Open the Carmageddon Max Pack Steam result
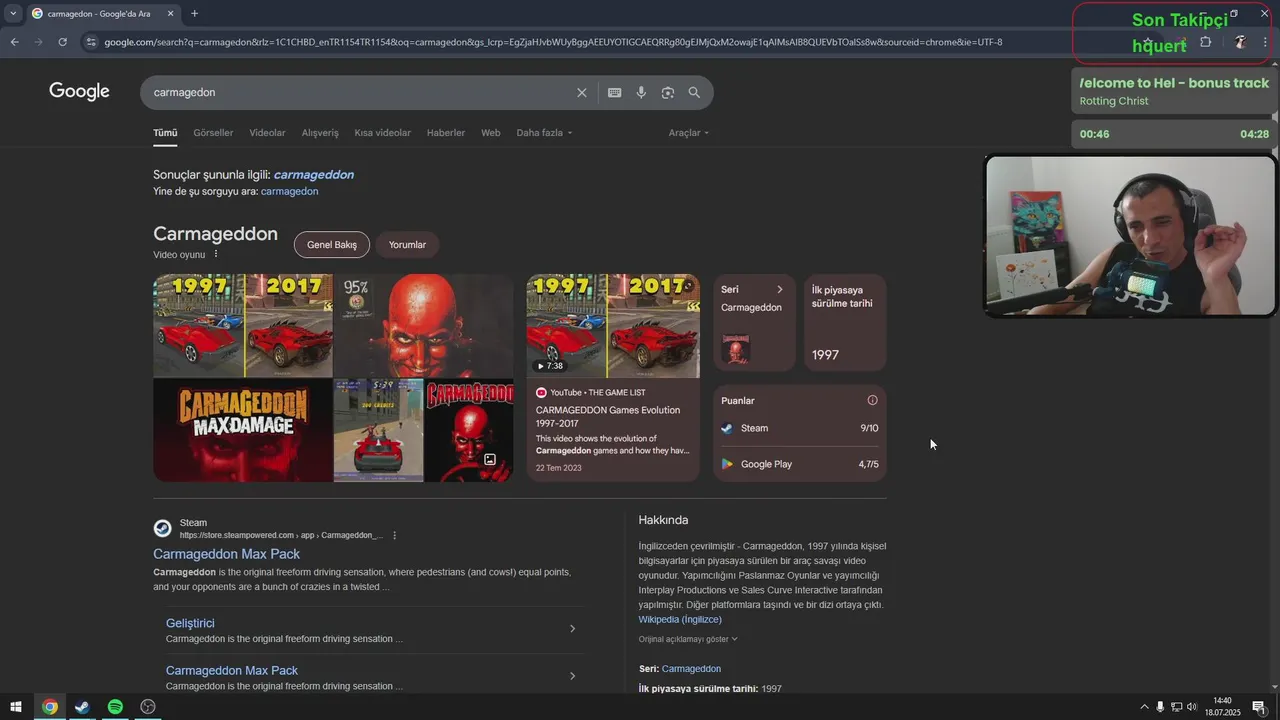1280x720 pixels. click(x=226, y=554)
